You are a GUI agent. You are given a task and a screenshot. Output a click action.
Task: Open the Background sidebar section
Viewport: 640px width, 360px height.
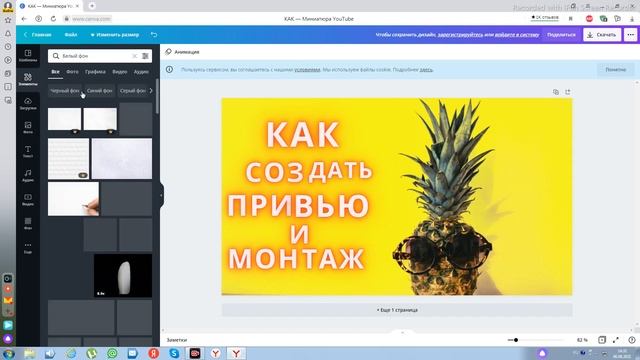28,223
